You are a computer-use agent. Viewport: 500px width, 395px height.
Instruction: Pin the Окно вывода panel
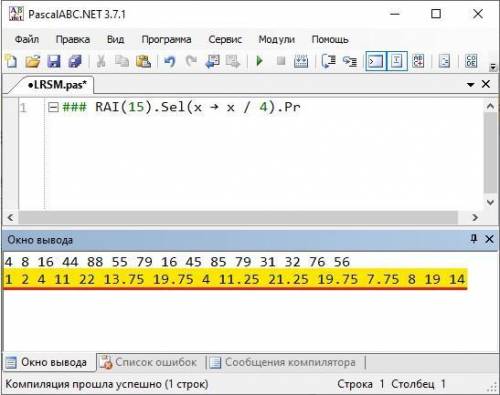point(474,239)
